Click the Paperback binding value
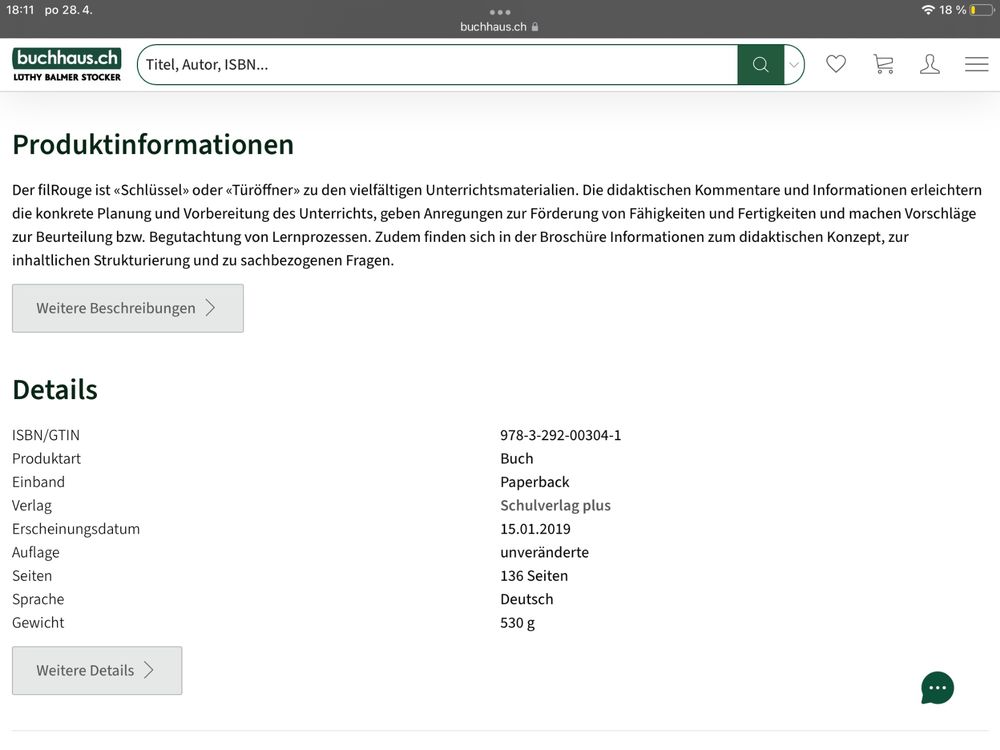Image resolution: width=1000 pixels, height=750 pixels. (x=534, y=482)
